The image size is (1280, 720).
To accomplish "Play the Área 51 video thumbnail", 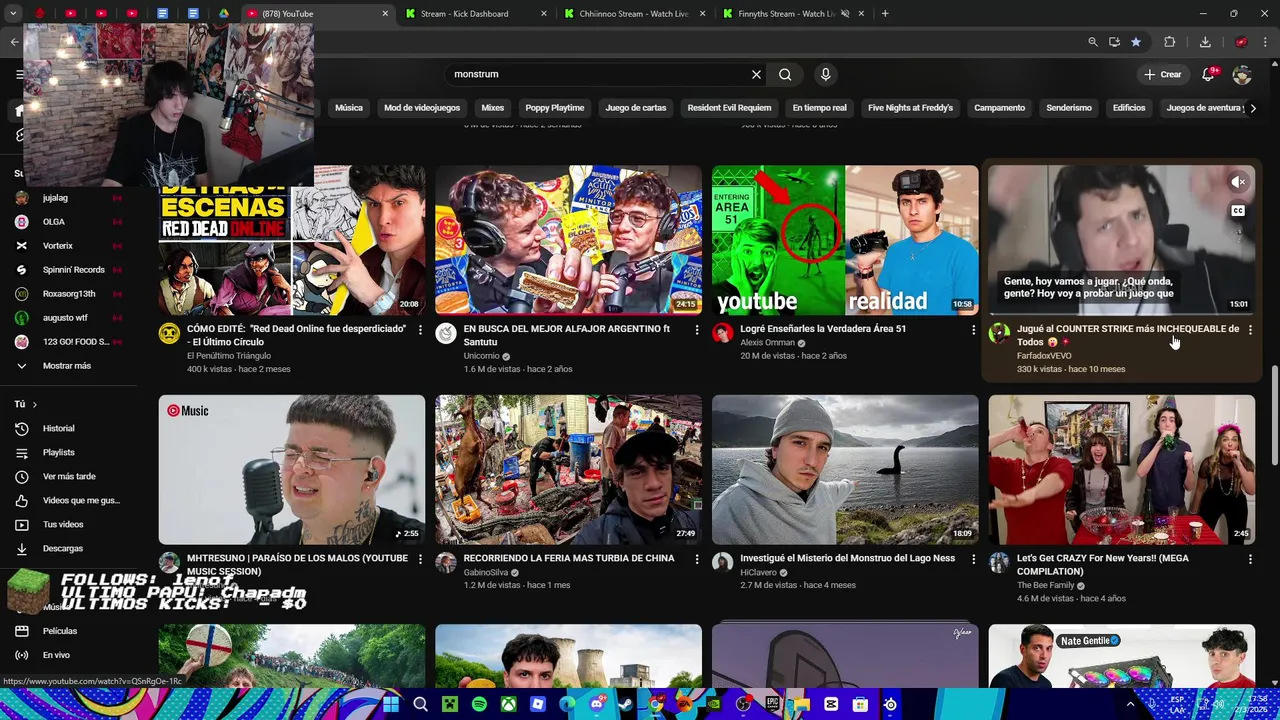I will click(x=845, y=240).
